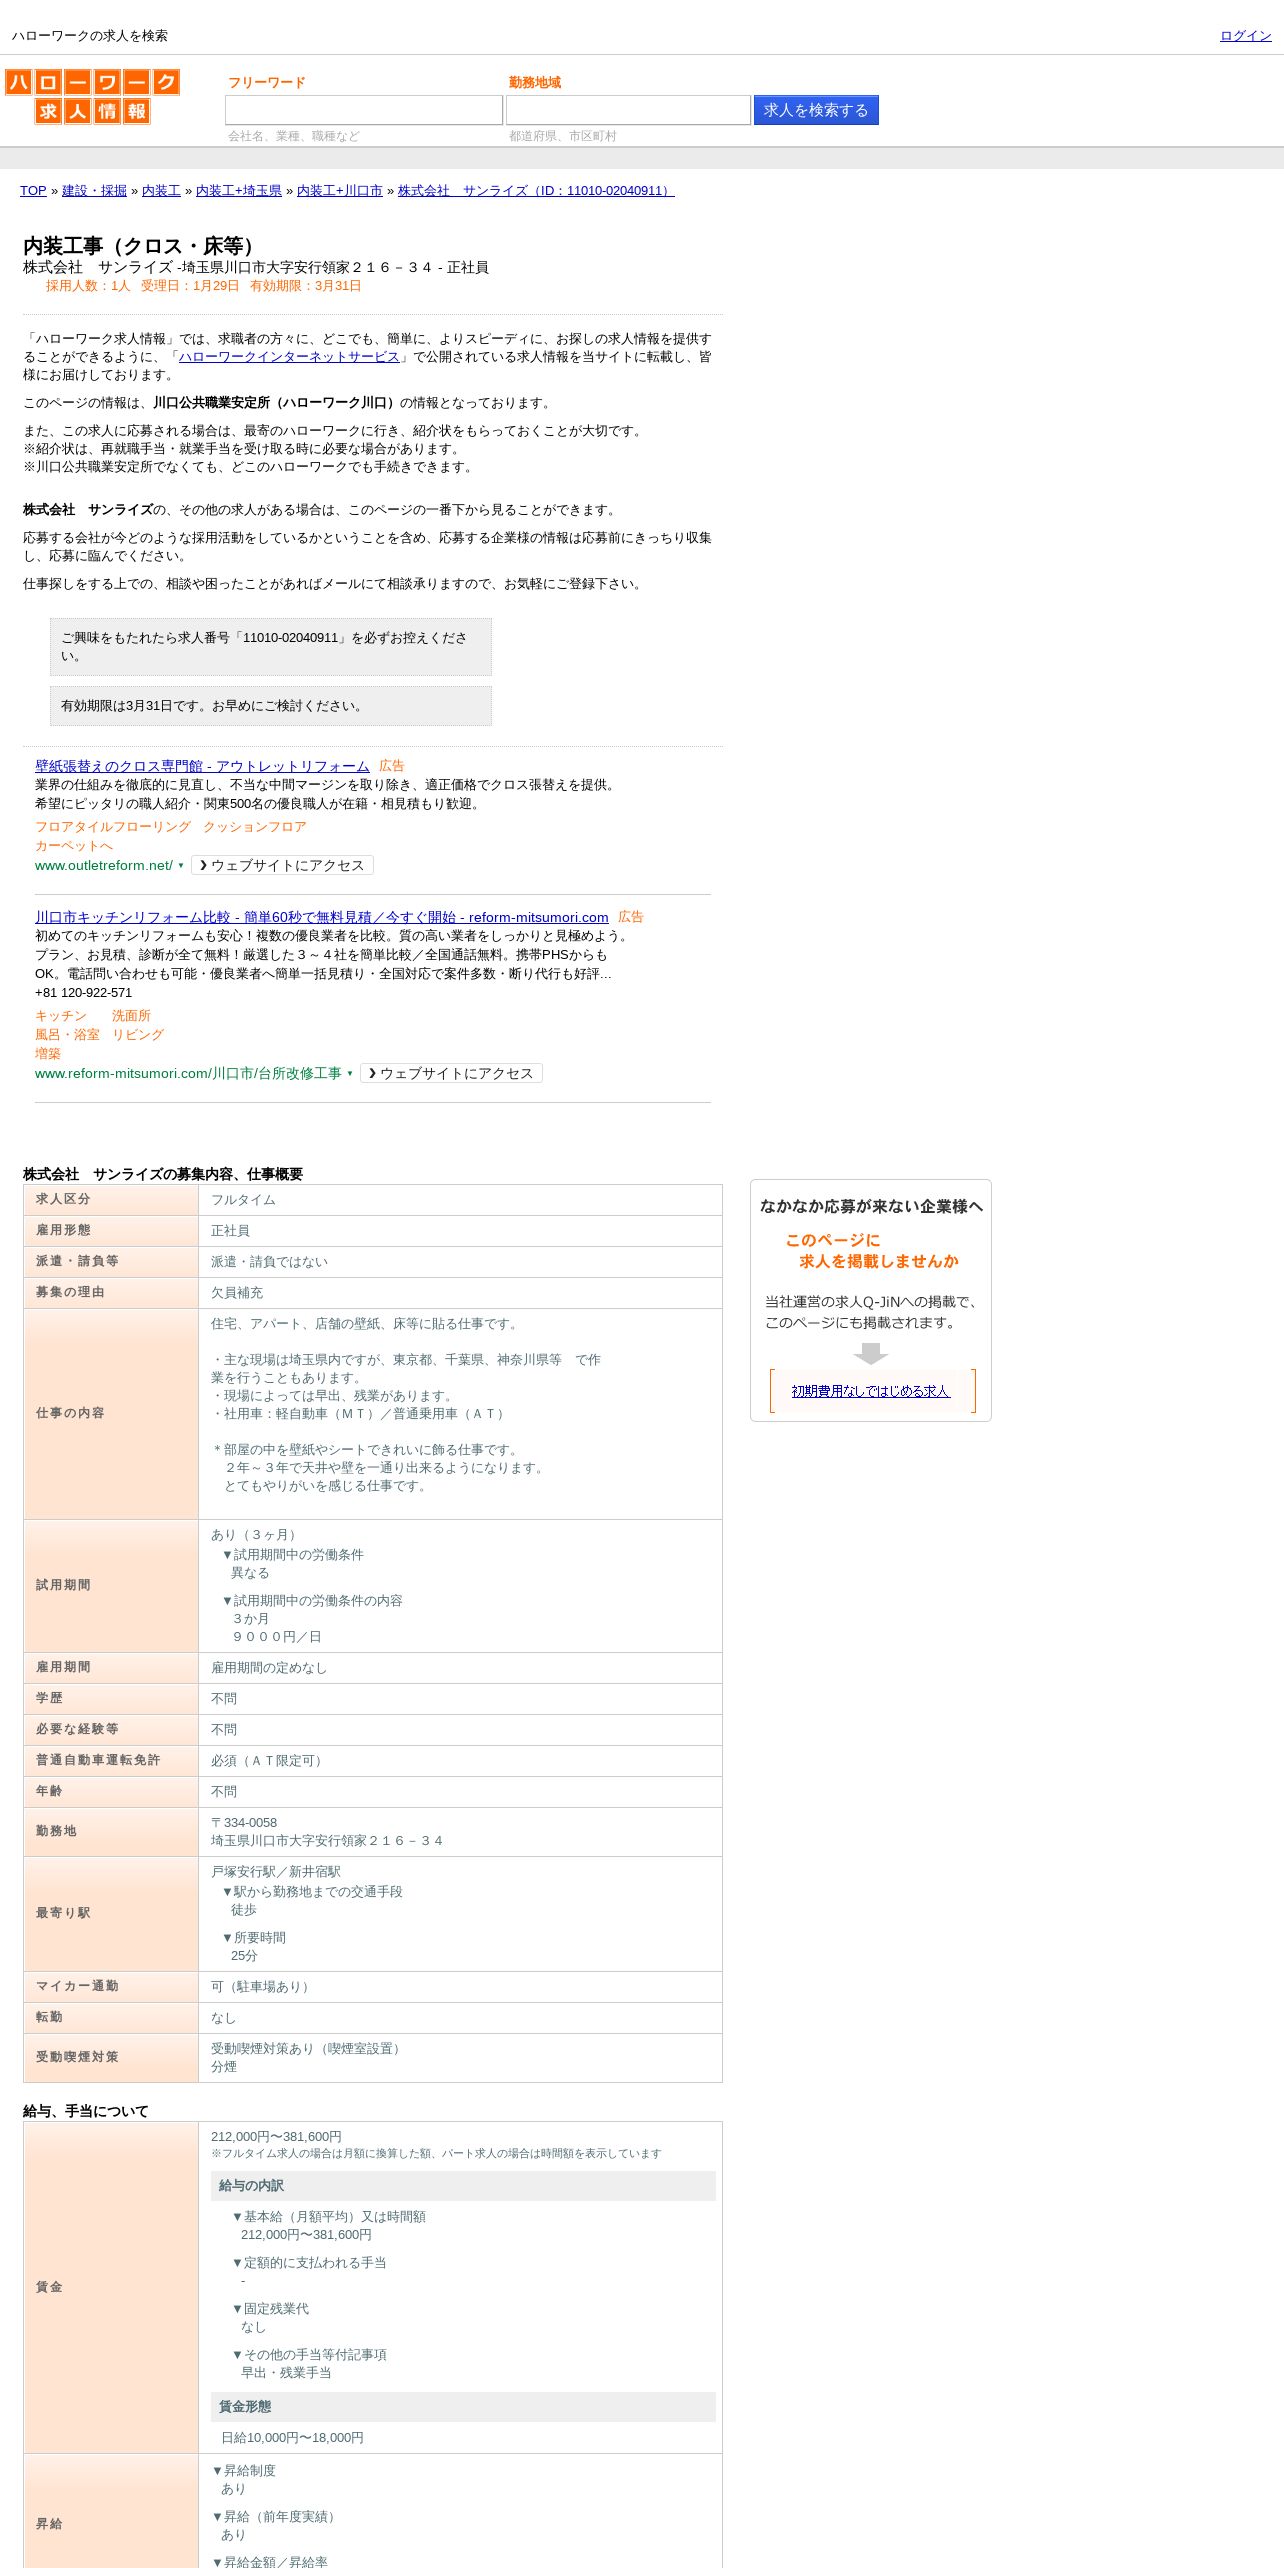Click the クッションフロア ad sitelink

click(x=255, y=827)
